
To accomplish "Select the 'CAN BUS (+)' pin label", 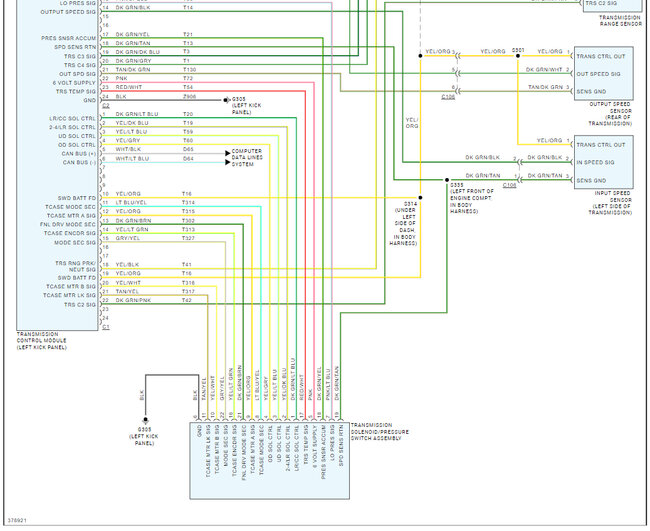I will pyautogui.click(x=79, y=154).
